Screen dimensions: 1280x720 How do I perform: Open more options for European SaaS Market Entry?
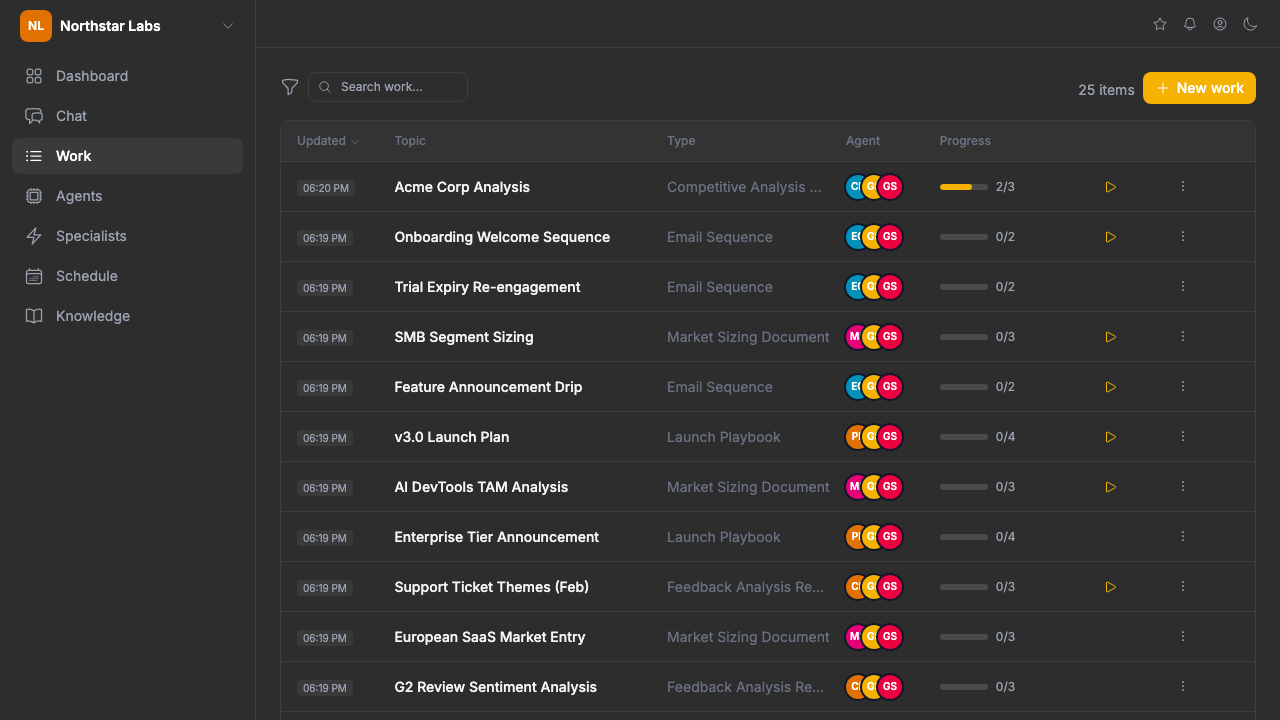[1183, 637]
